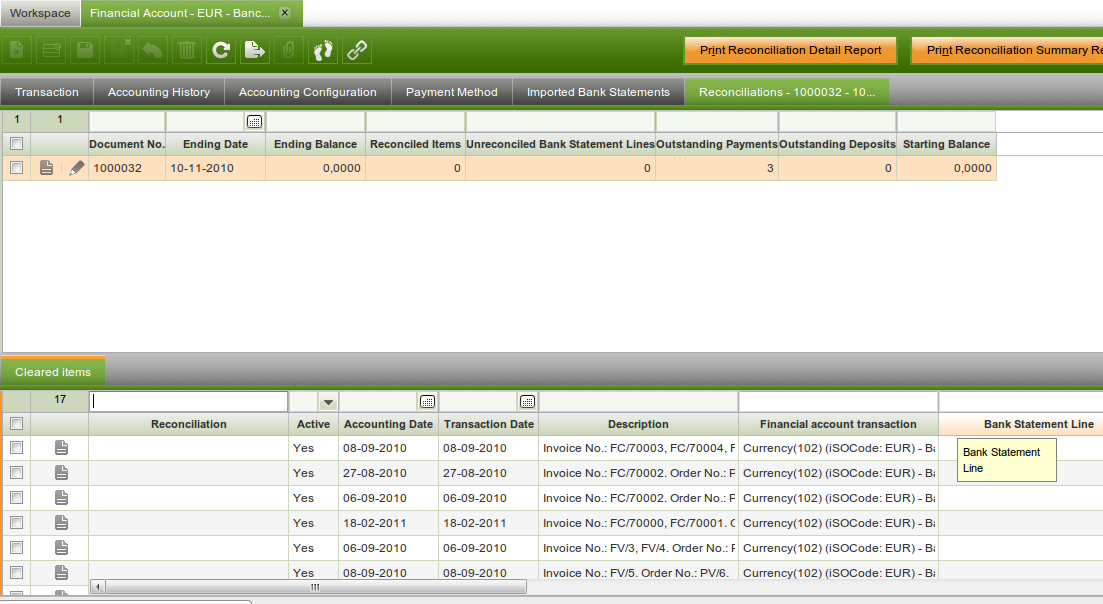This screenshot has width=1103, height=604.
Task: Click the Delete trash can icon
Action: click(x=186, y=50)
